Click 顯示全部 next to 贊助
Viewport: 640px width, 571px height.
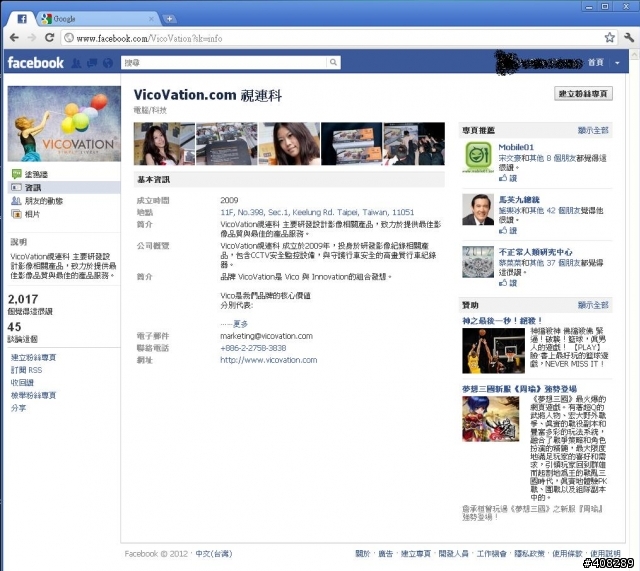tap(593, 305)
